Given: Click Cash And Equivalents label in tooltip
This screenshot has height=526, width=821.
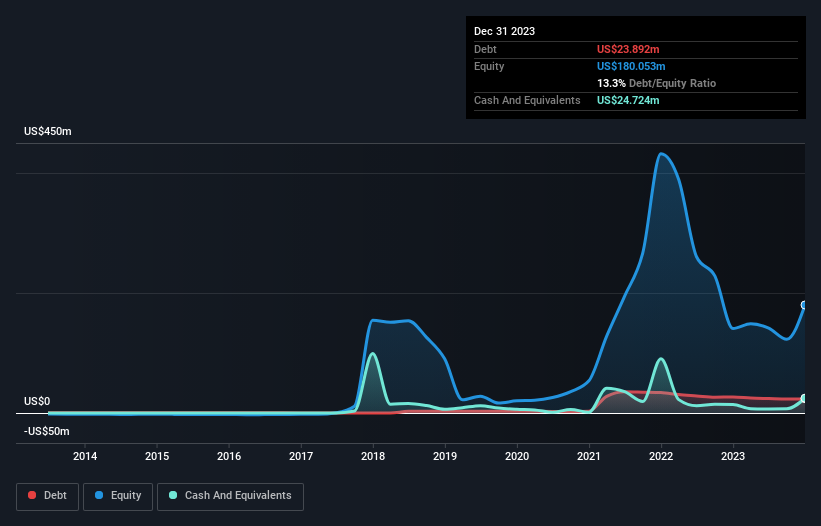Looking at the screenshot, I should tap(527, 100).
